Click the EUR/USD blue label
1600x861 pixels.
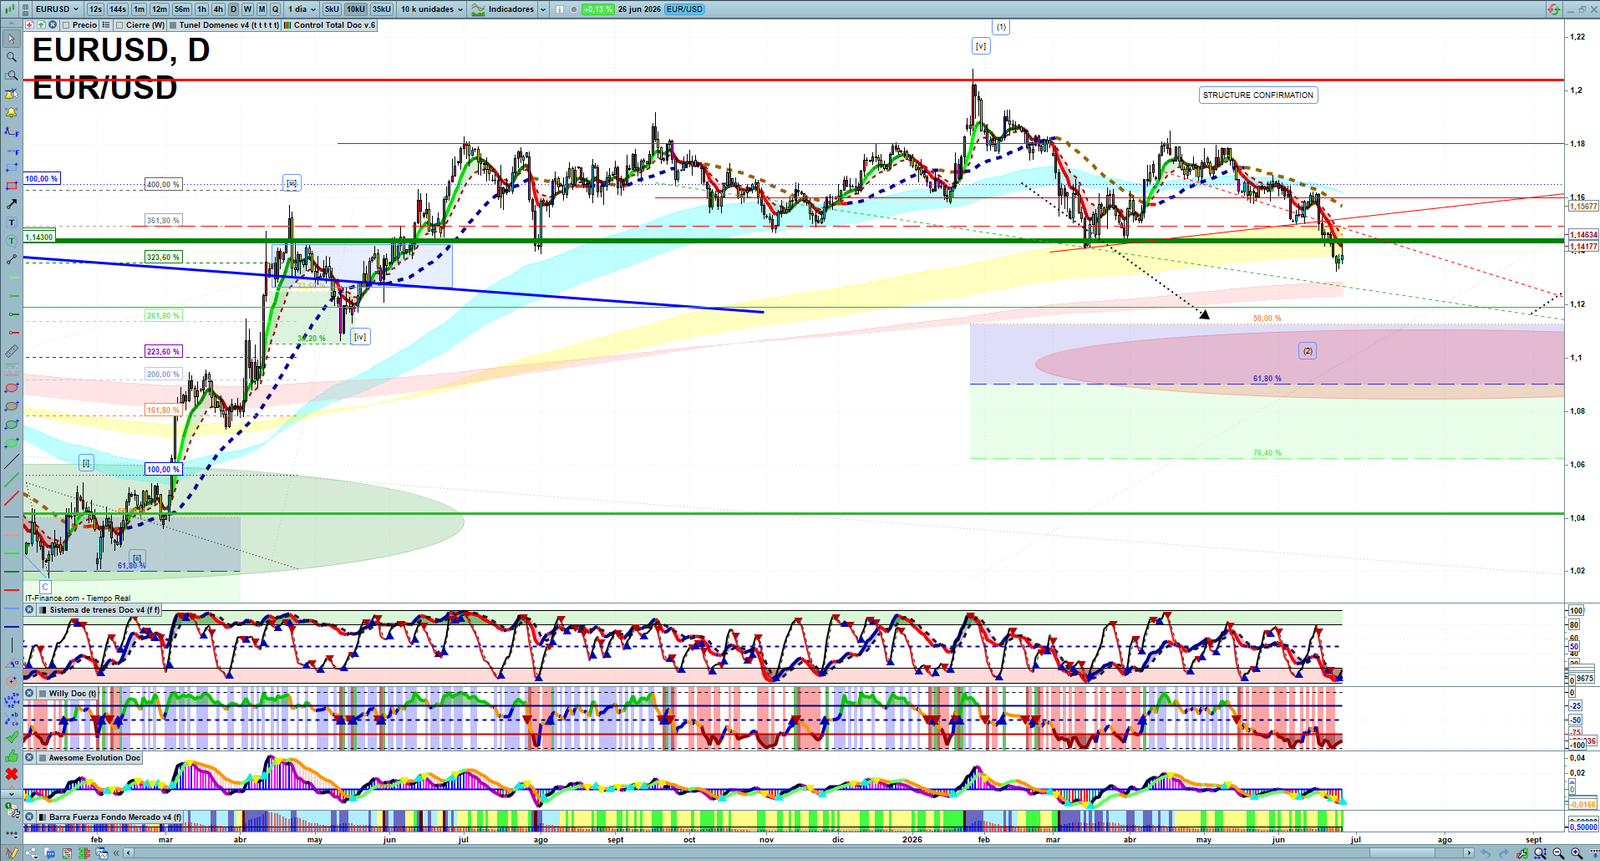684,9
